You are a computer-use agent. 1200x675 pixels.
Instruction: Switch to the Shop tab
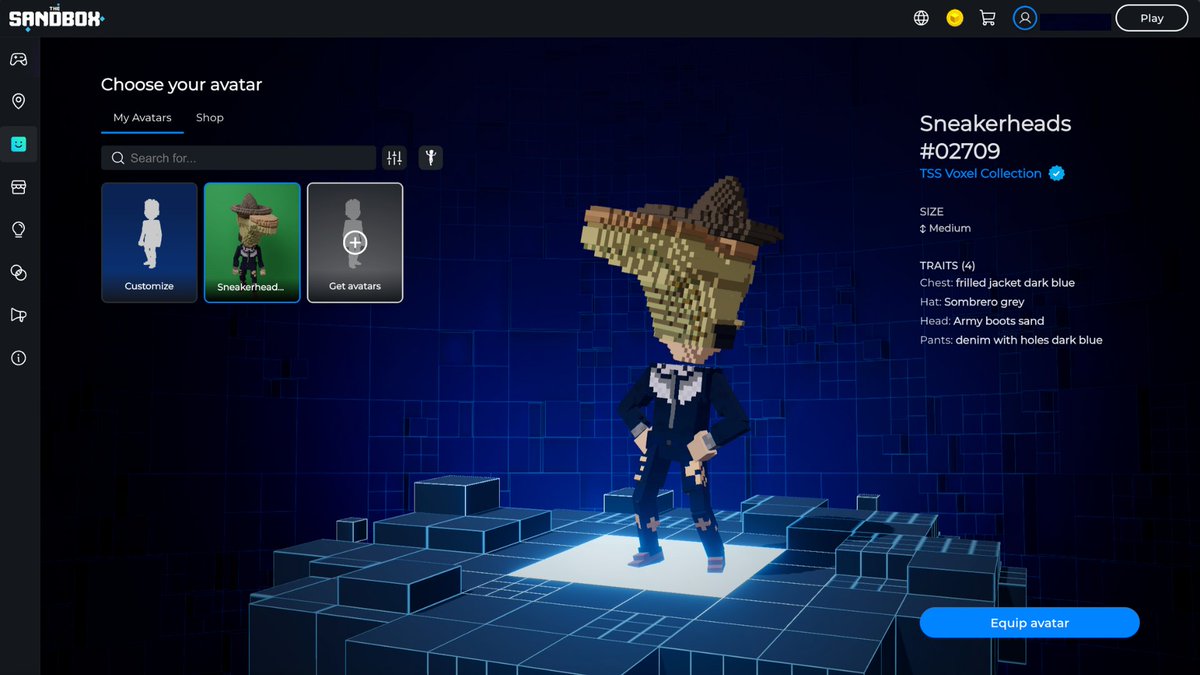[210, 118]
